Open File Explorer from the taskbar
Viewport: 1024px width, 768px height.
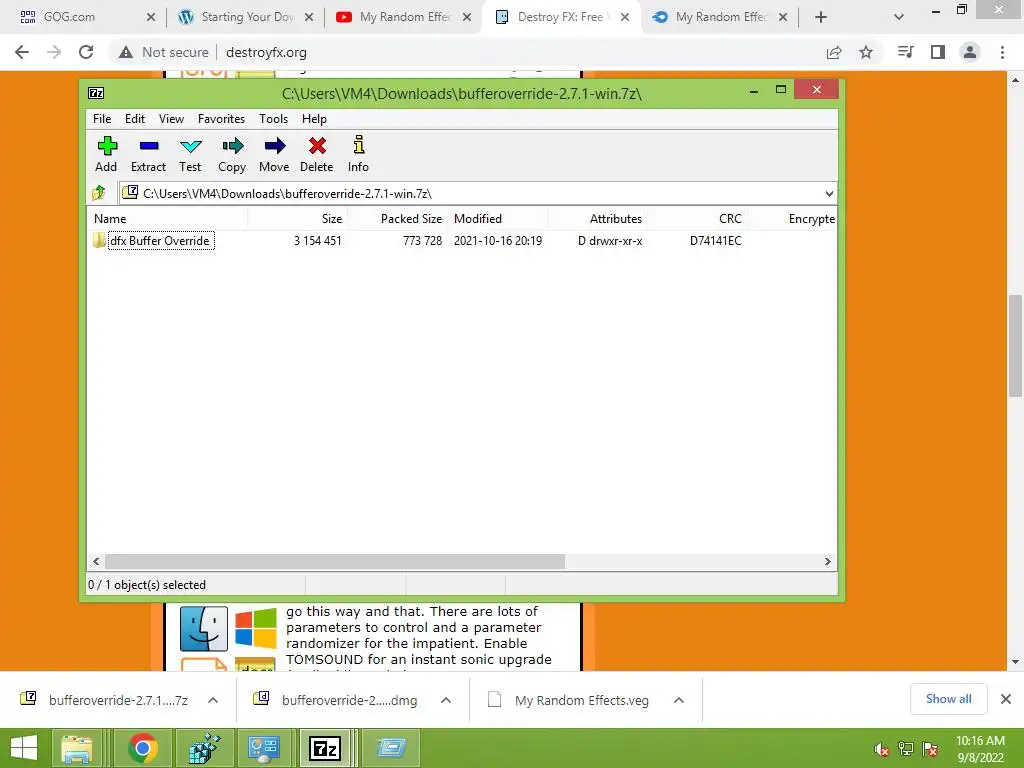[77, 748]
